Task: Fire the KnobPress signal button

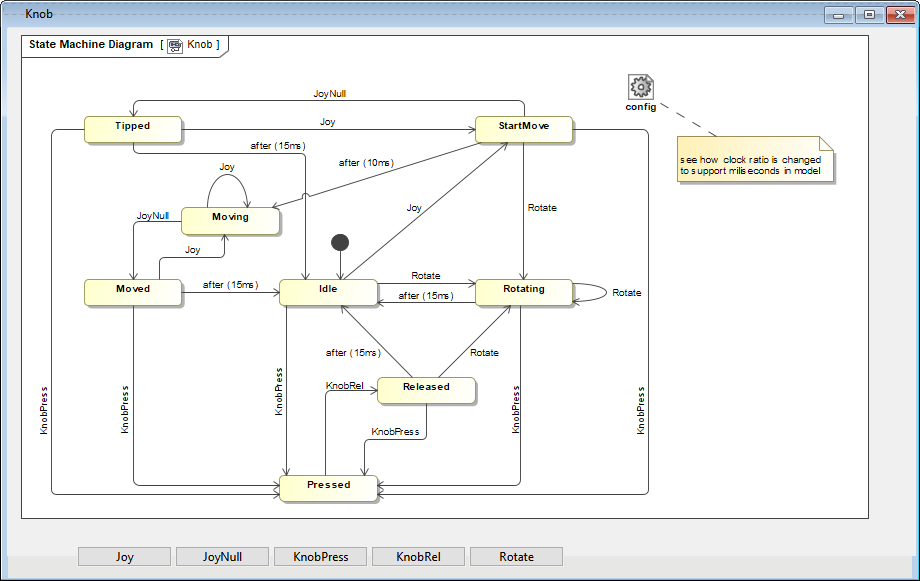Action: (320, 557)
